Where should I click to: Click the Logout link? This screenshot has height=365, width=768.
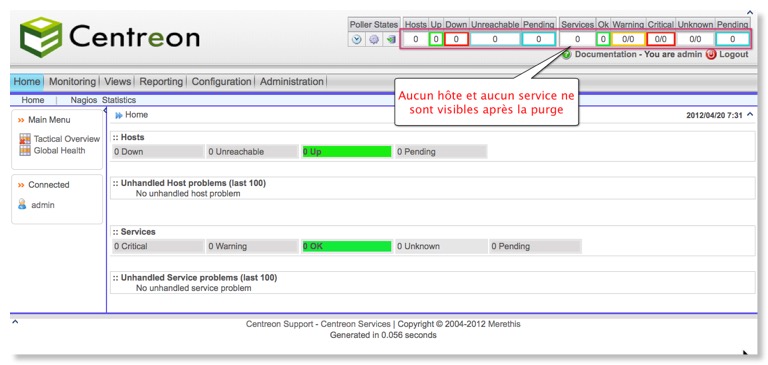coord(734,54)
